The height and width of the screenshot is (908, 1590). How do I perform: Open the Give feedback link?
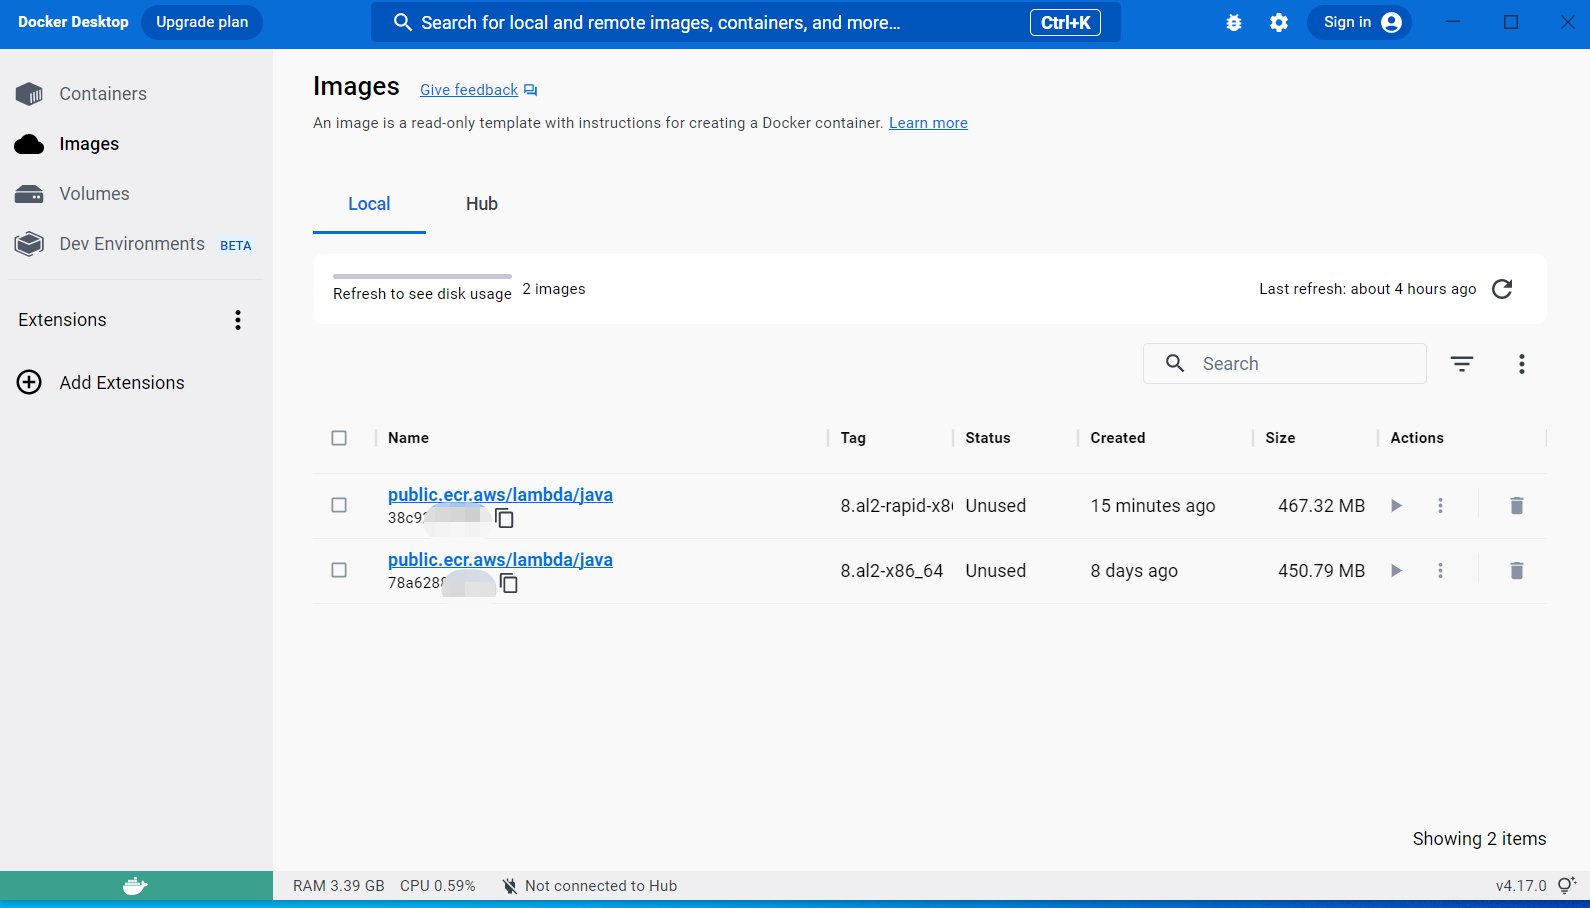tap(469, 90)
